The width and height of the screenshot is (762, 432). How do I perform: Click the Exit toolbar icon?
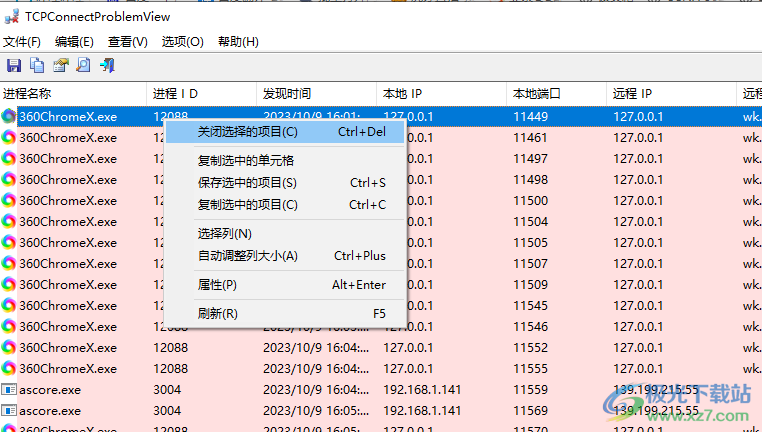point(107,65)
